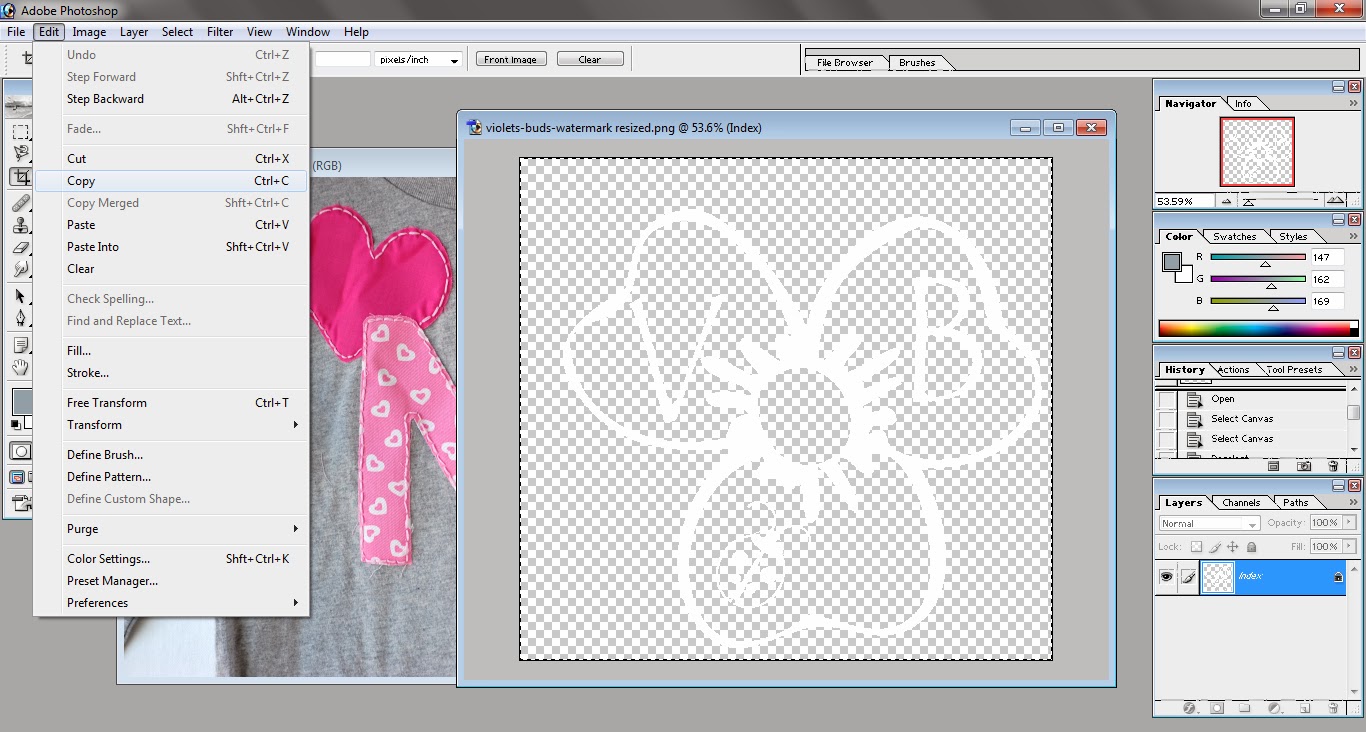
Task: Open the History panel options menu
Action: coord(1353,369)
